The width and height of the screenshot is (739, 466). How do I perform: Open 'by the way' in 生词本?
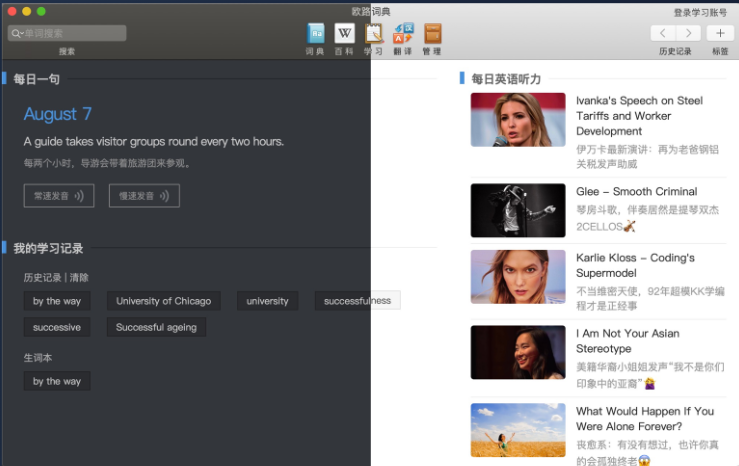click(x=57, y=381)
